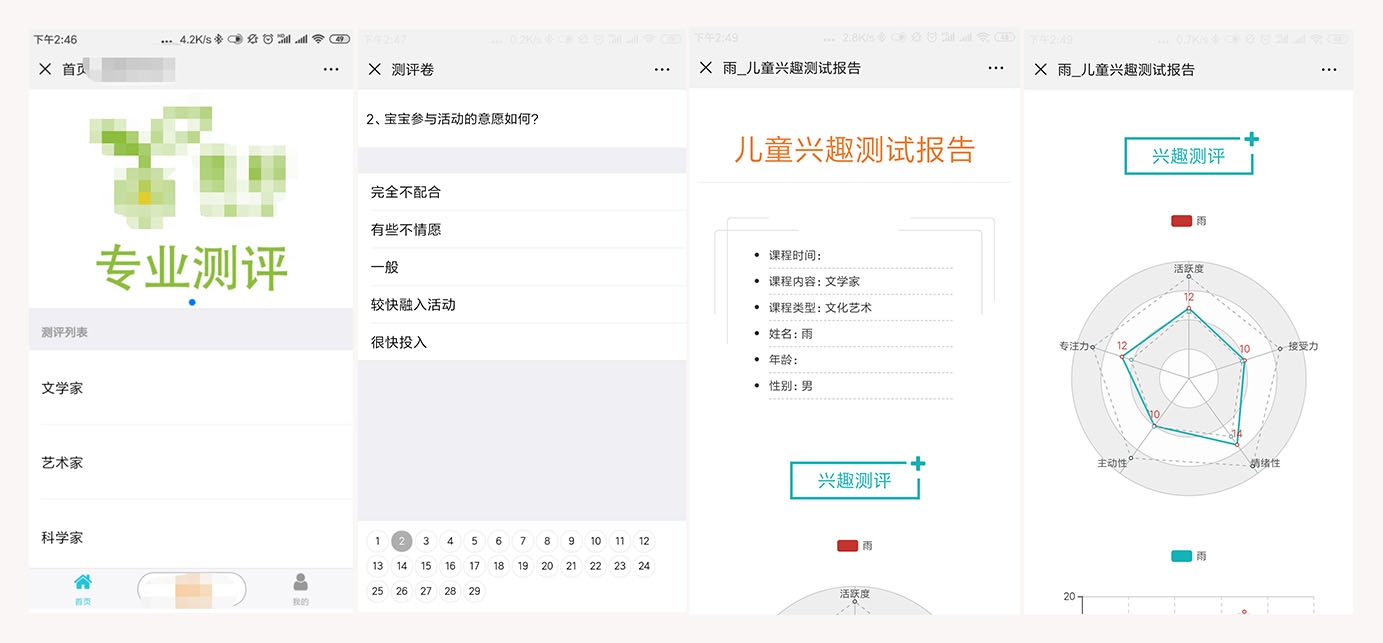
Task: Close the rightmost 兴趣测试报告 screen
Action: click(1041, 69)
